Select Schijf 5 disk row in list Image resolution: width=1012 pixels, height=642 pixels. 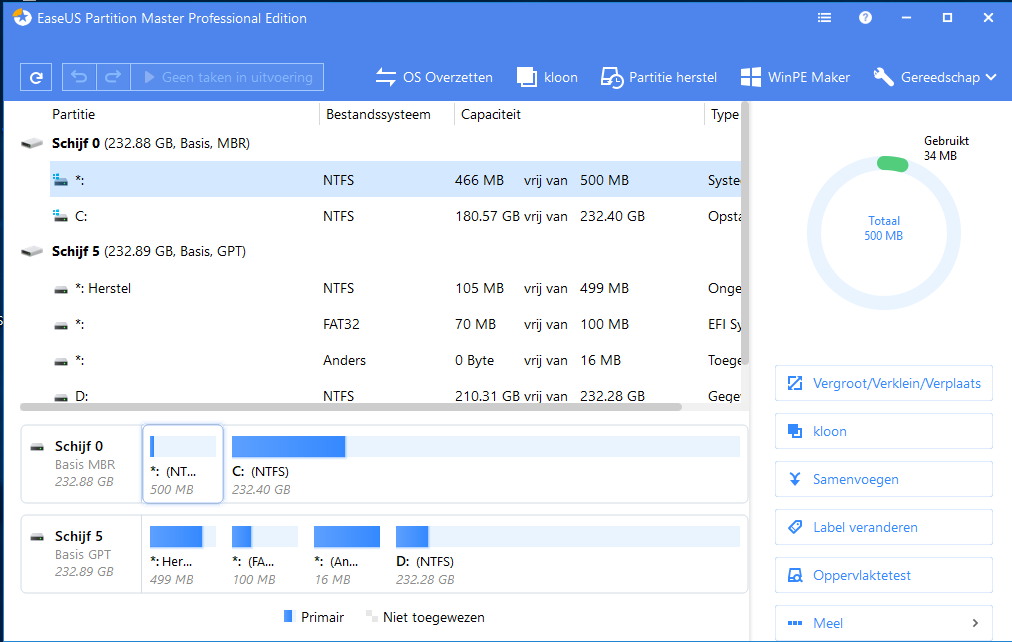coord(381,251)
